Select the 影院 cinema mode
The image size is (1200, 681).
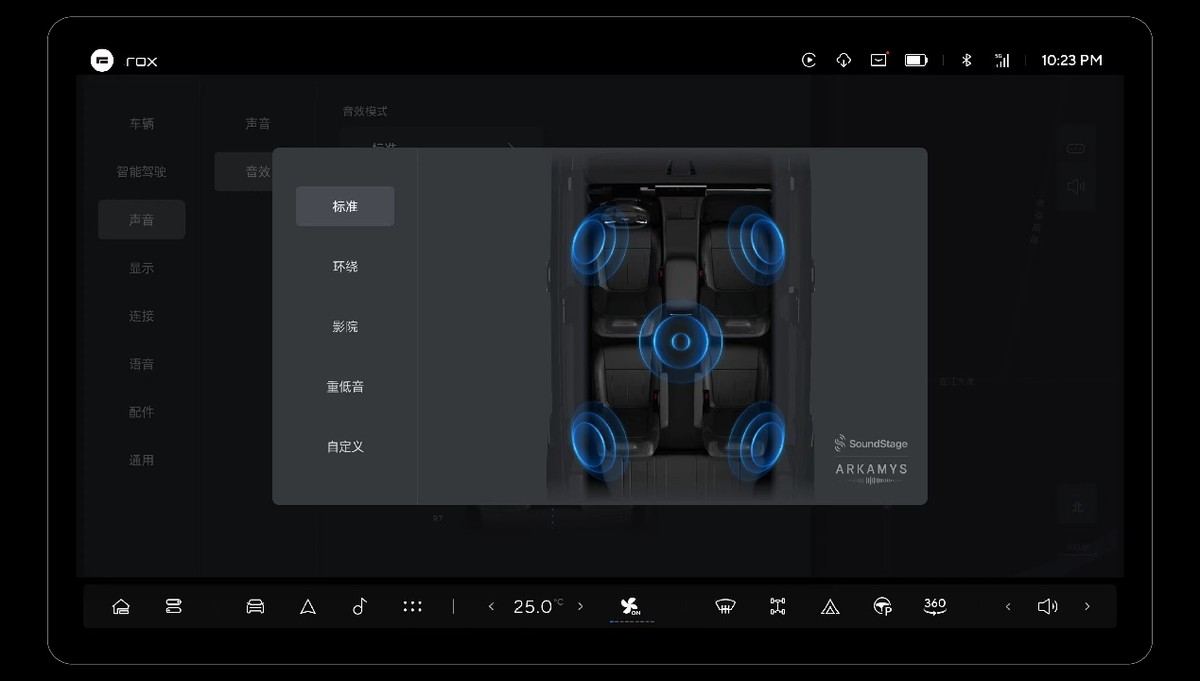pyautogui.click(x=345, y=326)
